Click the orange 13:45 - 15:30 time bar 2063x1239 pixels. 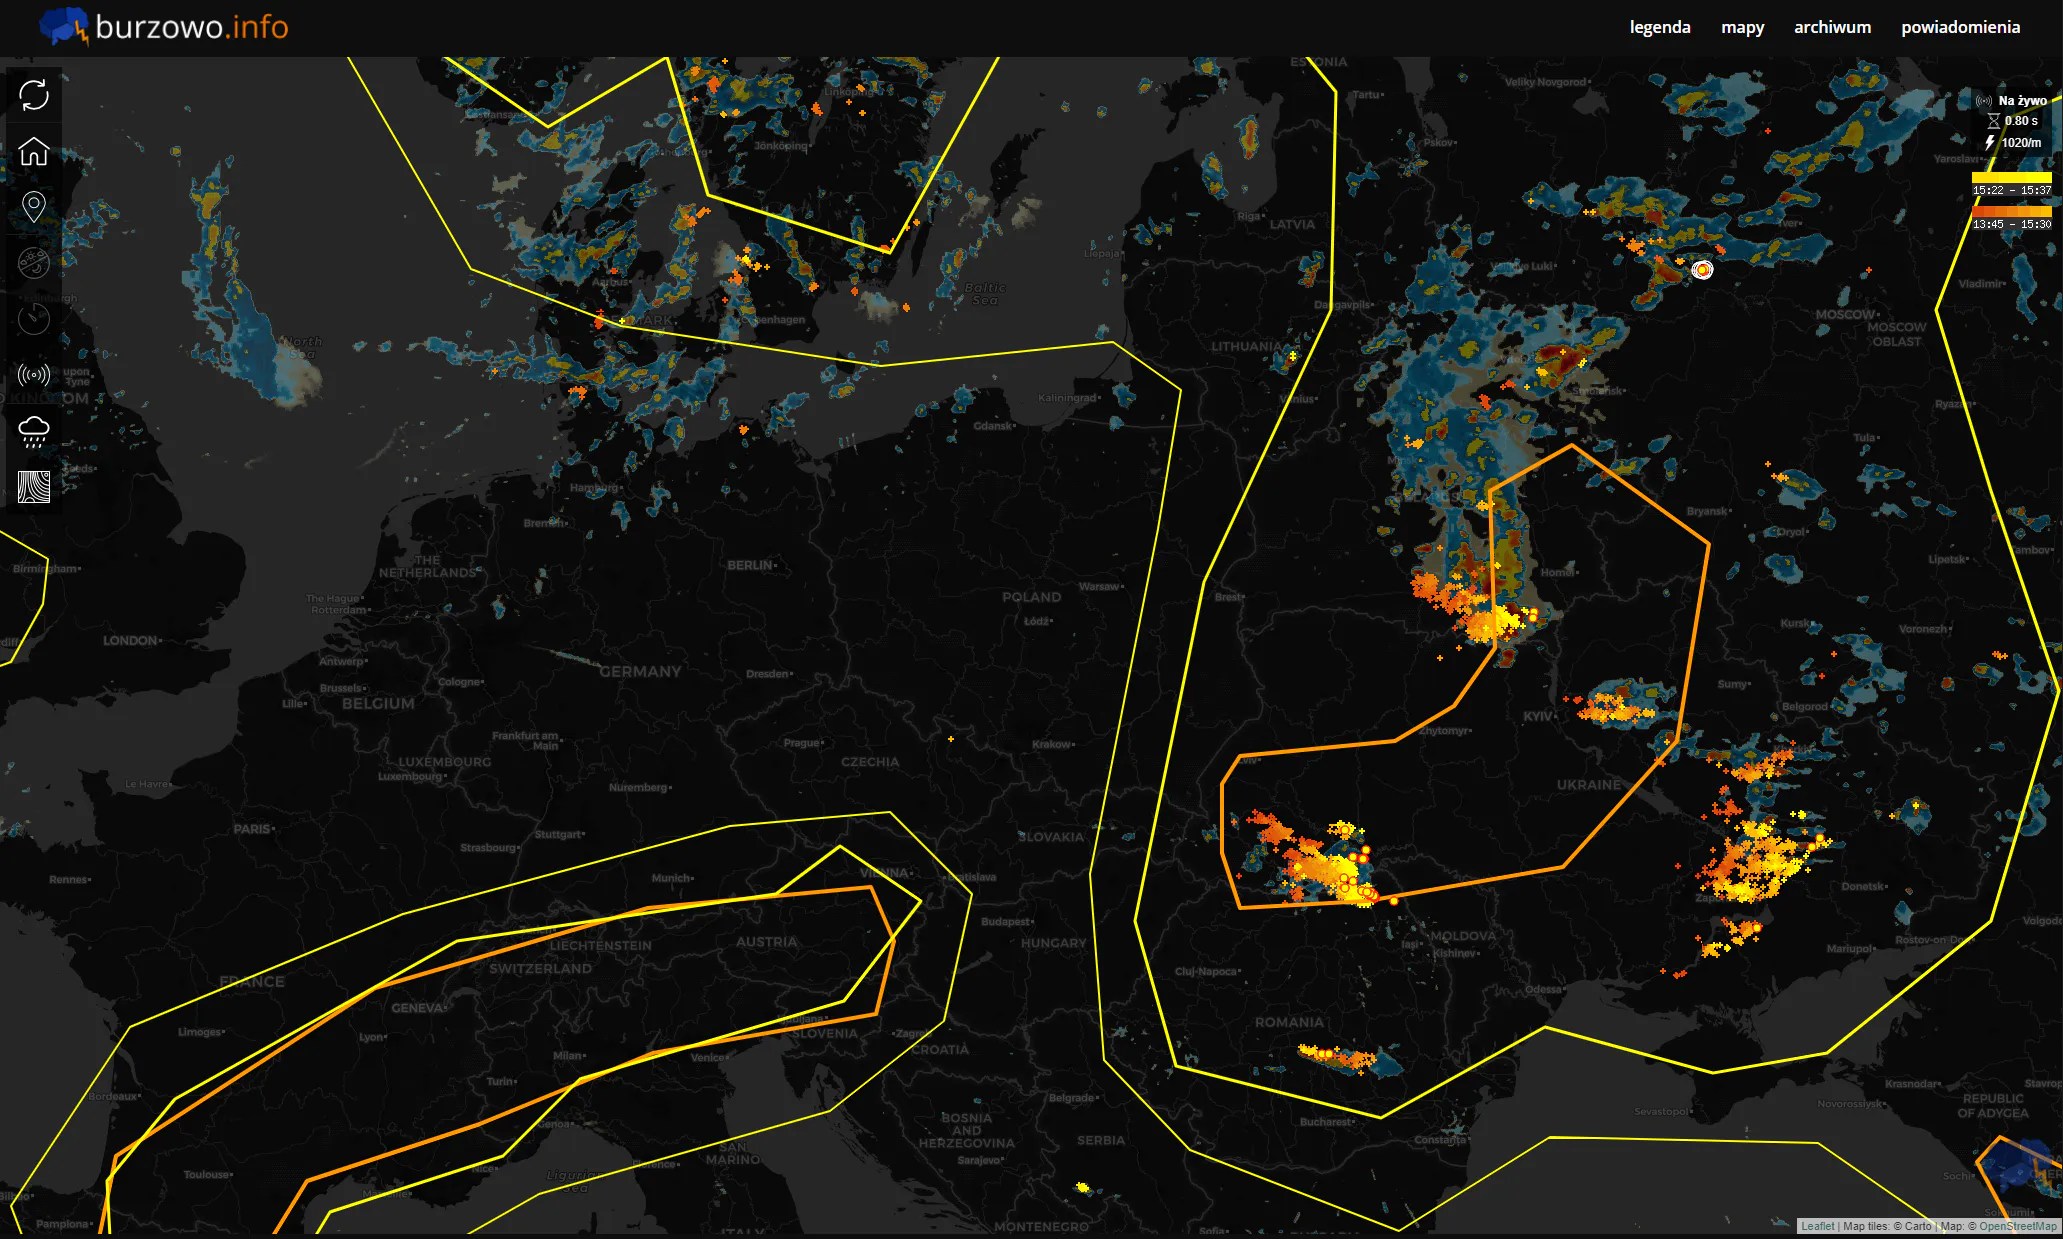tap(2011, 212)
